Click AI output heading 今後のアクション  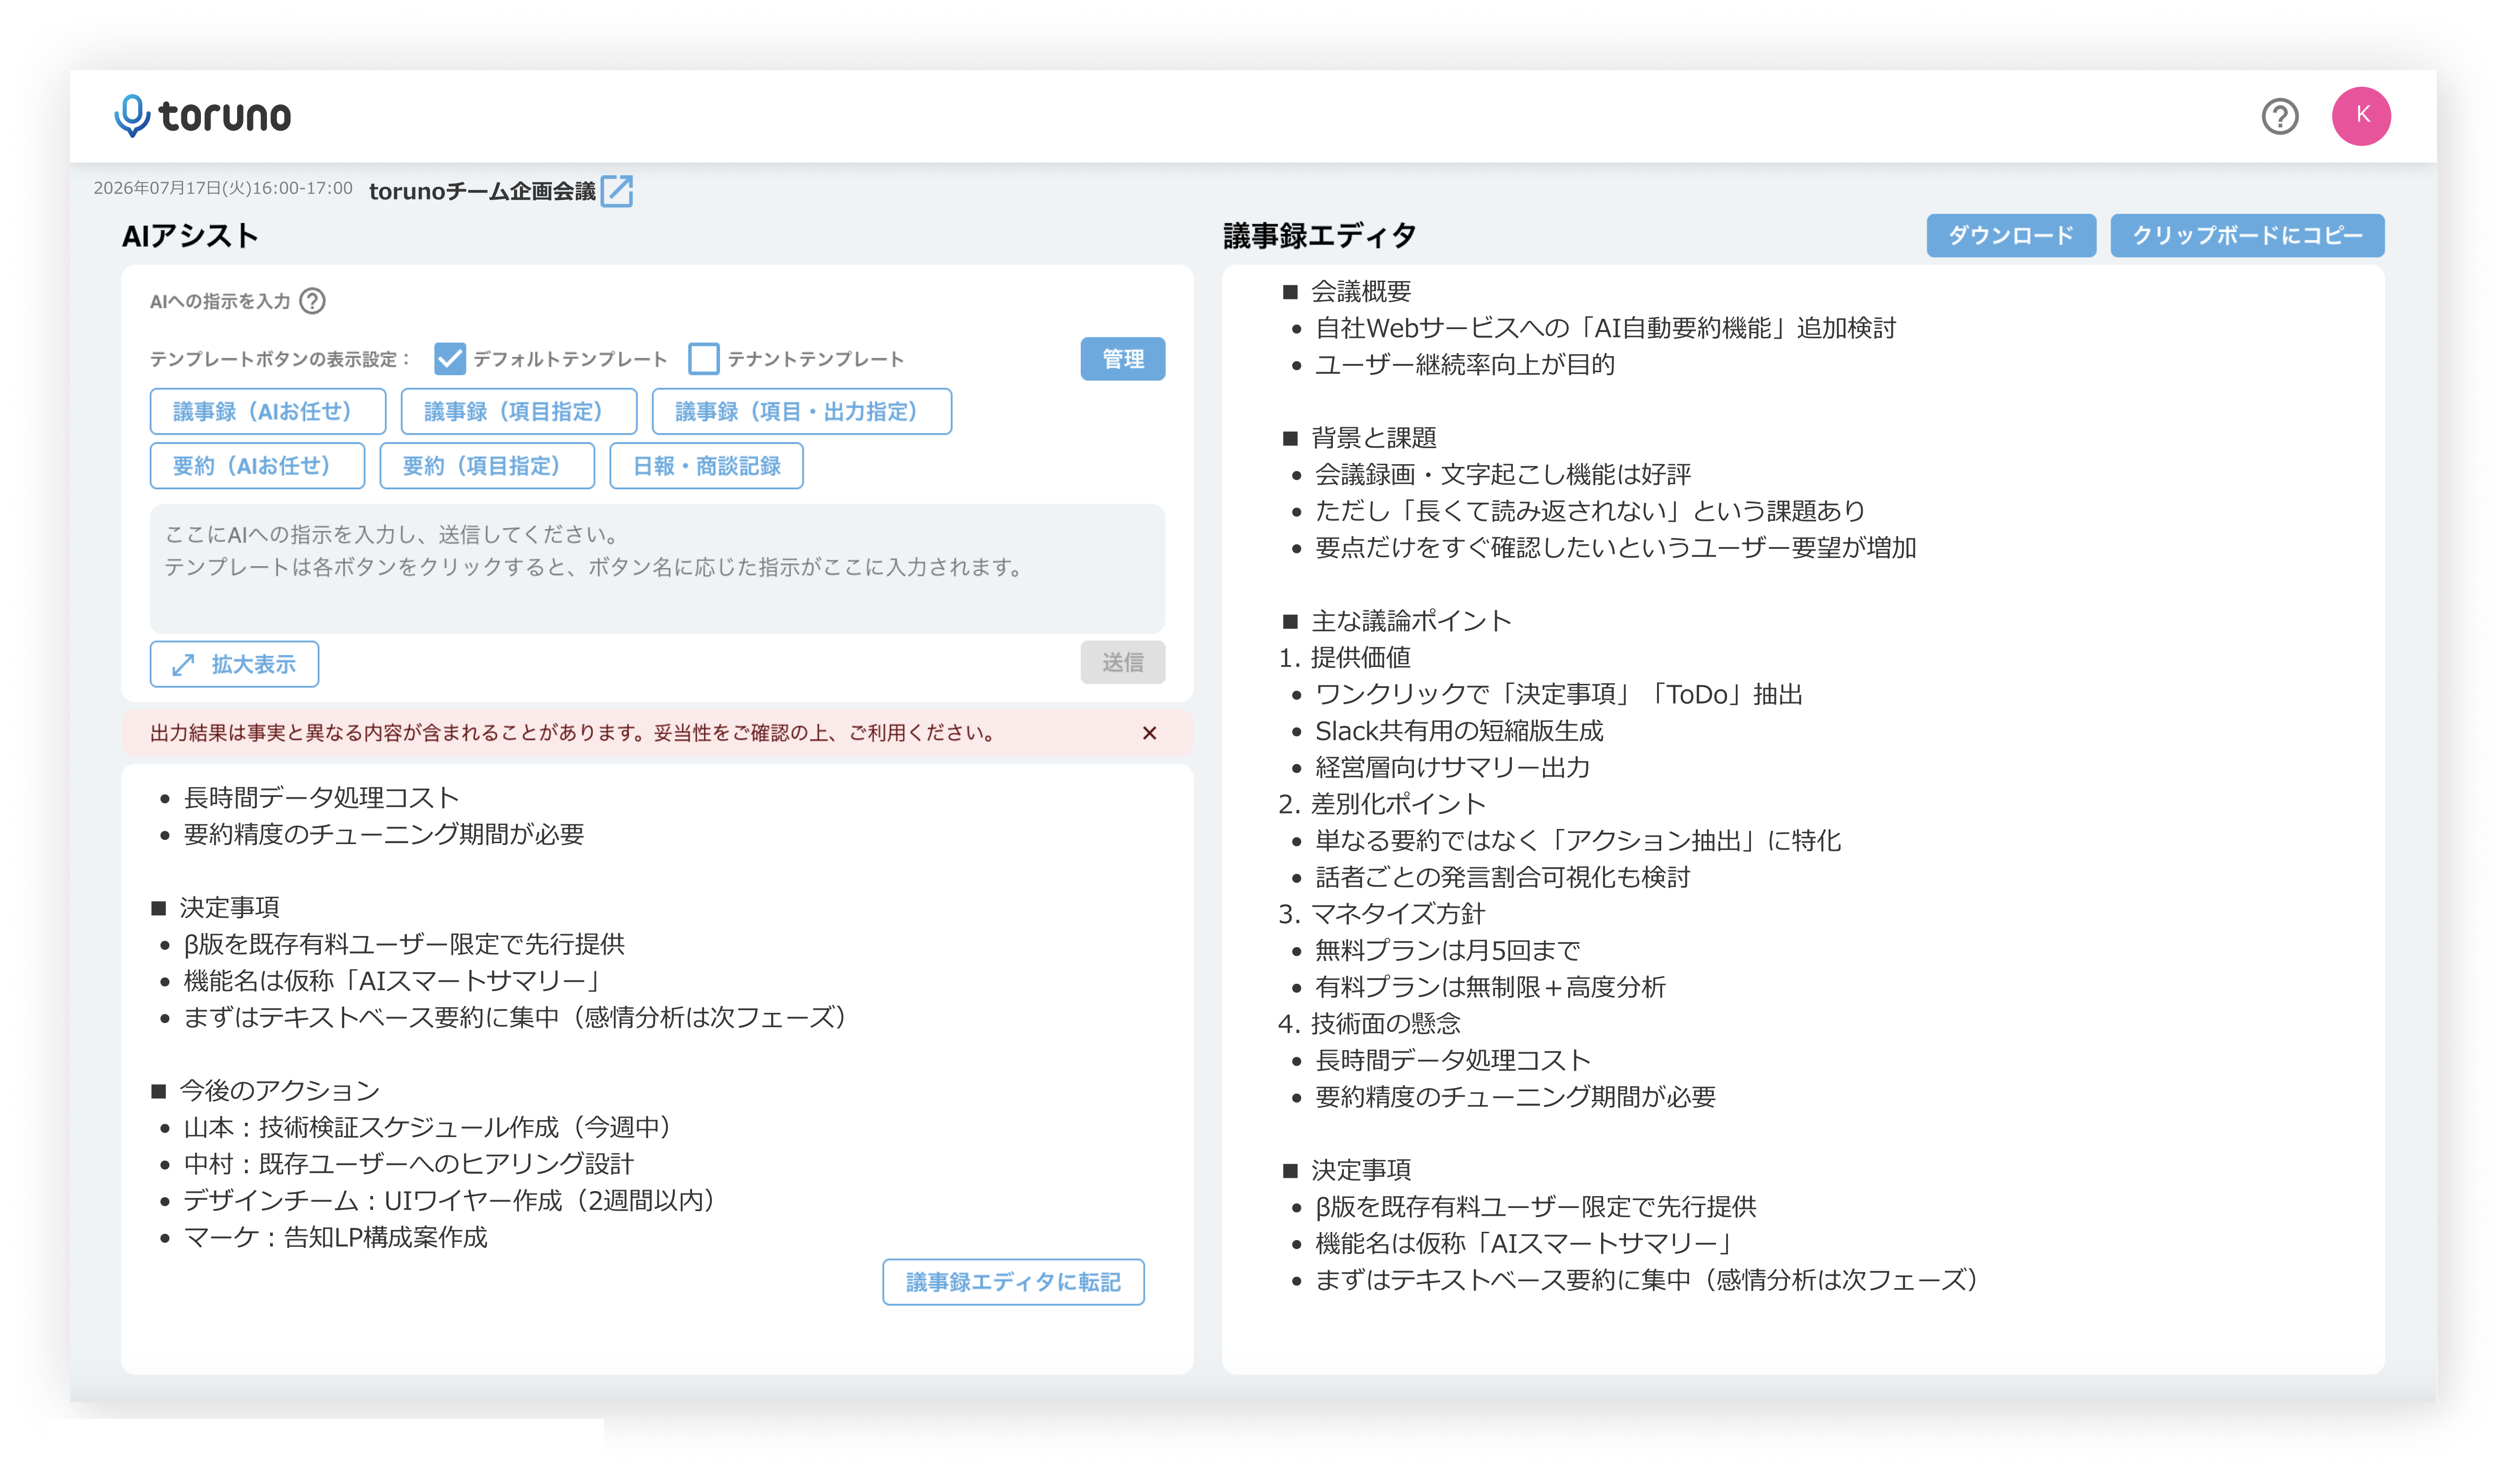[x=279, y=1090]
